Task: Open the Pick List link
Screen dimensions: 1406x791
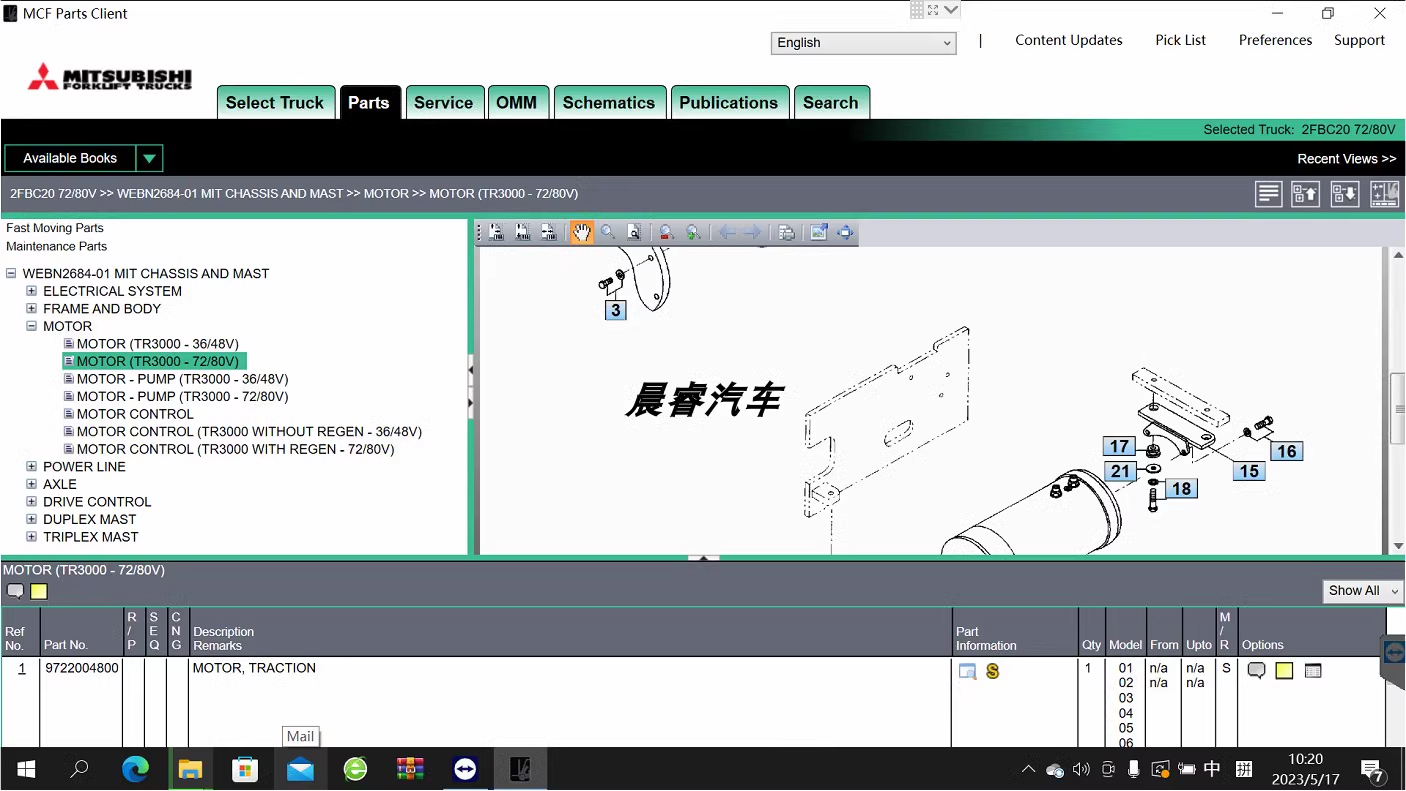Action: click(1181, 40)
